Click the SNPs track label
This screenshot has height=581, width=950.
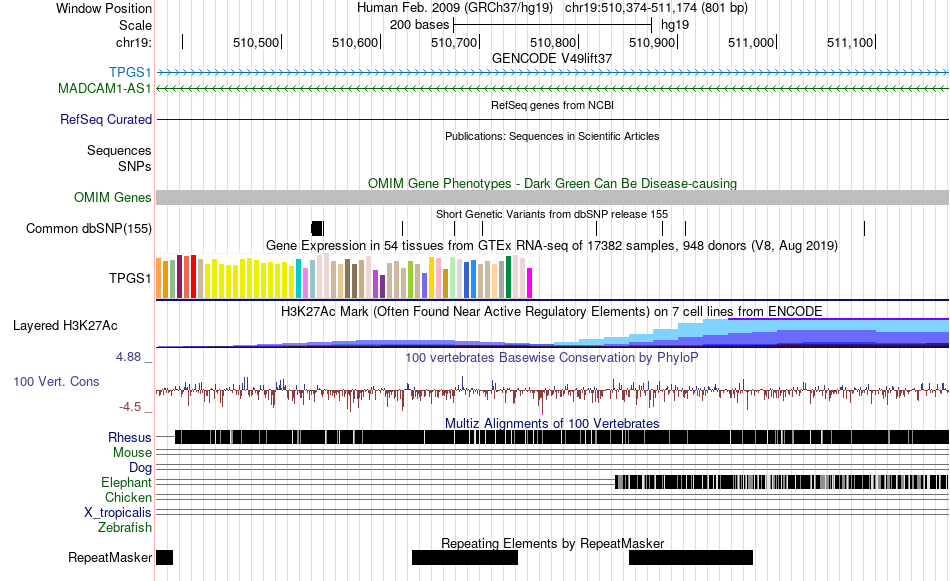[x=135, y=166]
